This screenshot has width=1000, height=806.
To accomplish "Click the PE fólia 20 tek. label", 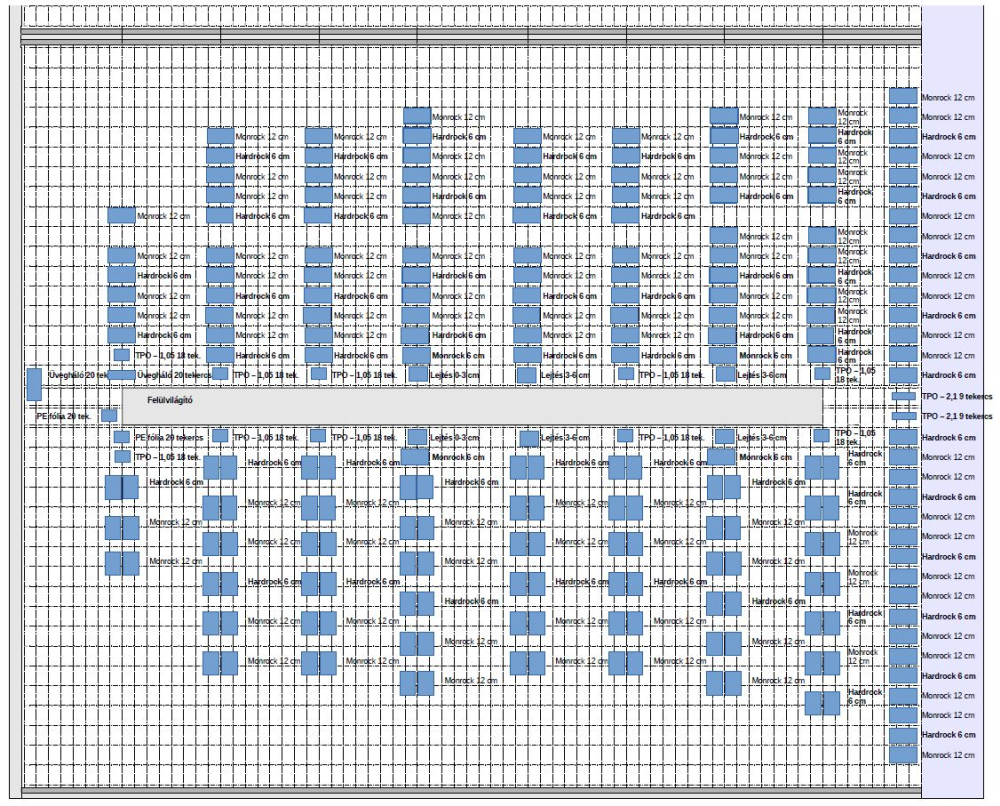I will coord(63,415).
